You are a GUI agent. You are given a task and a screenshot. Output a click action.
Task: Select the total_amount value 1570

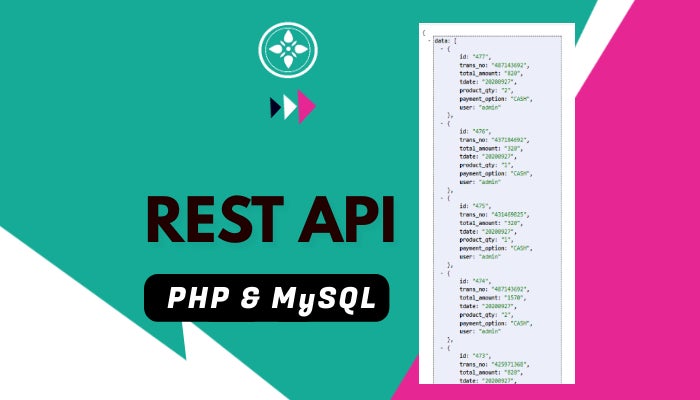point(517,296)
